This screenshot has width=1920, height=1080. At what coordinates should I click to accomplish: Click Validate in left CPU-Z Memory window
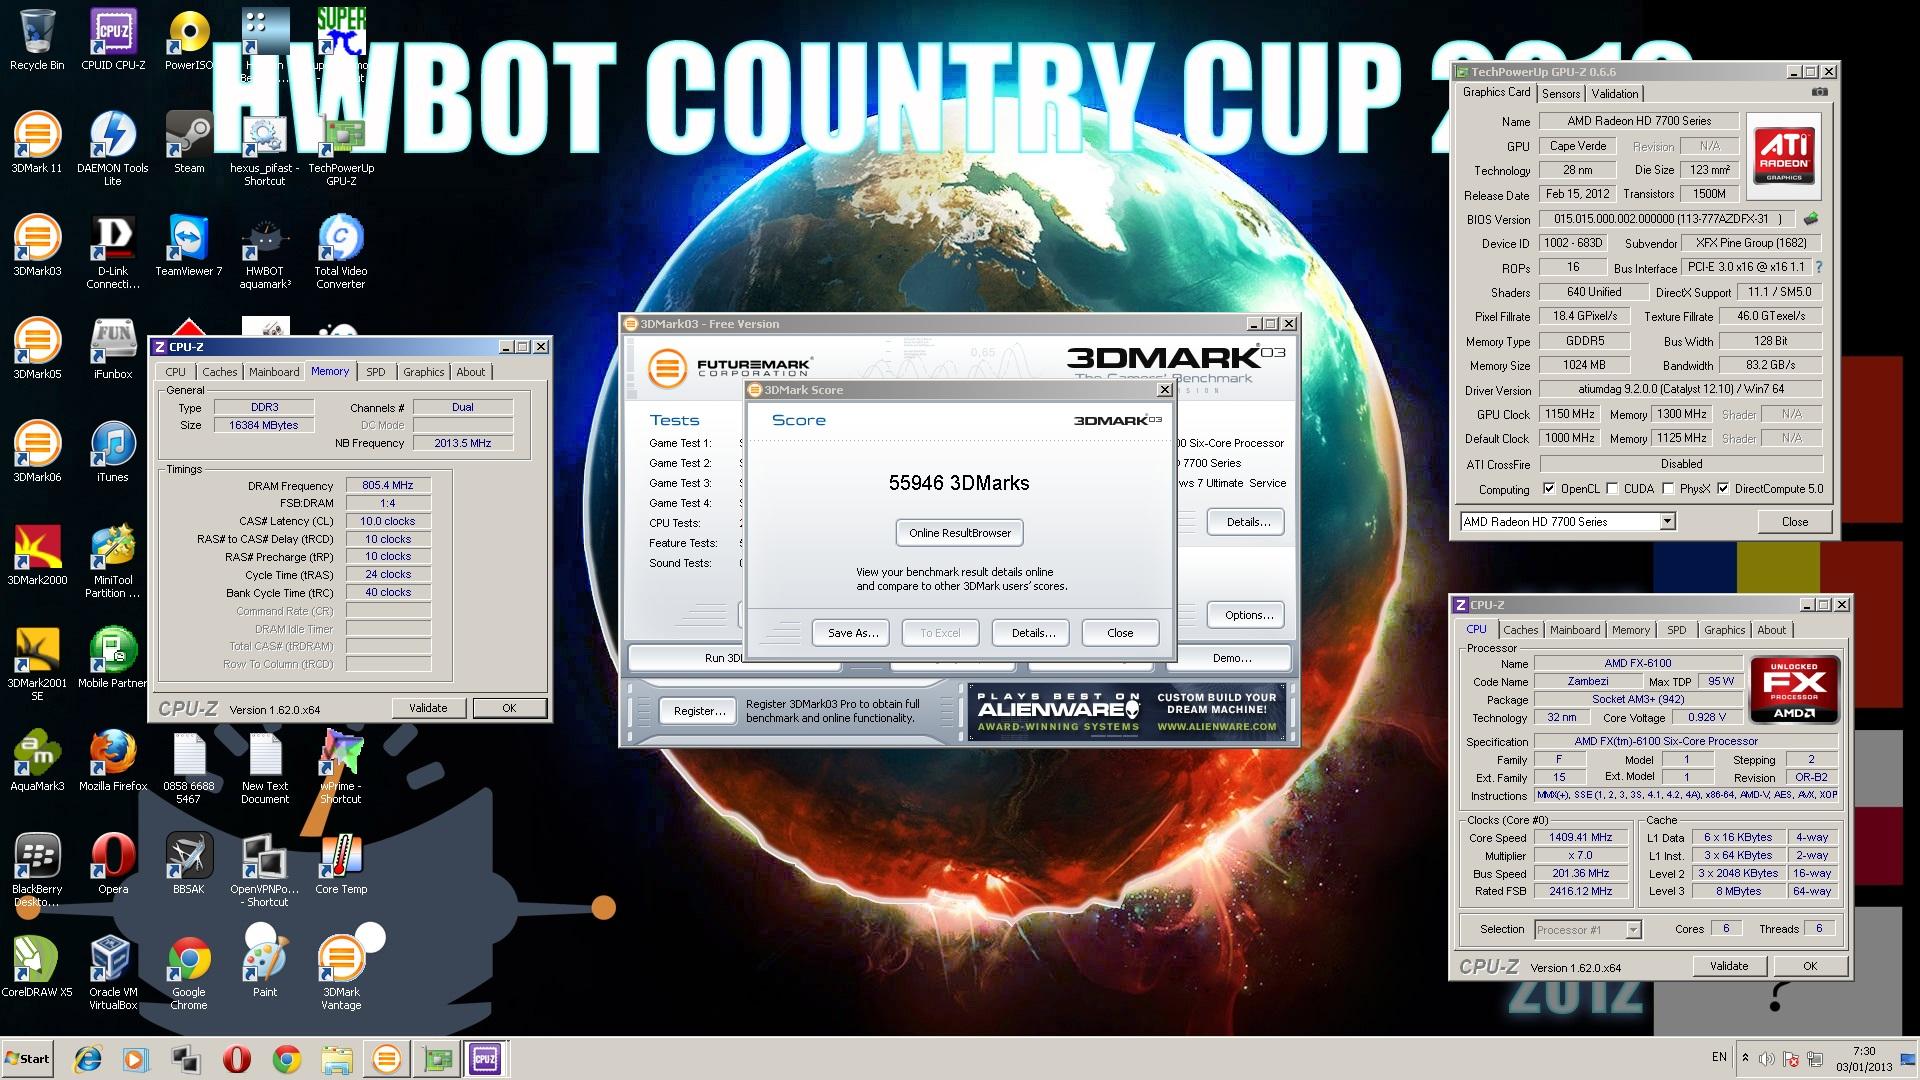[428, 708]
